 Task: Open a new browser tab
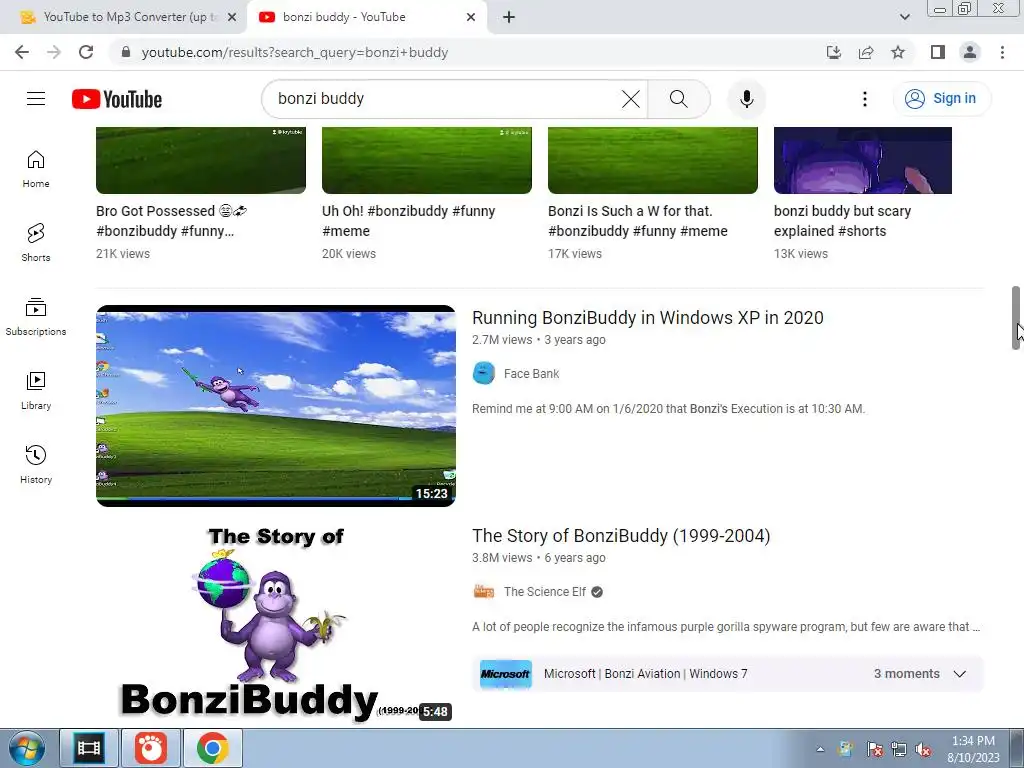click(x=509, y=17)
